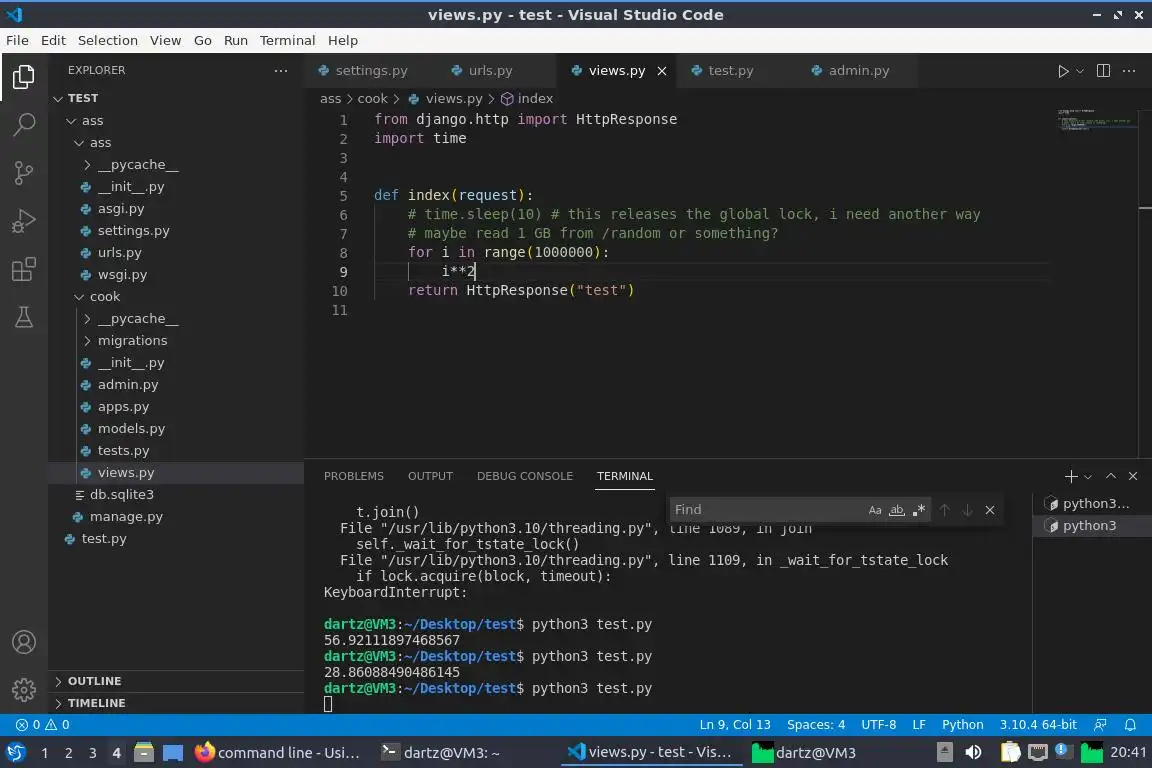Go to next find match
This screenshot has width=1152, height=768.
pos(967,510)
